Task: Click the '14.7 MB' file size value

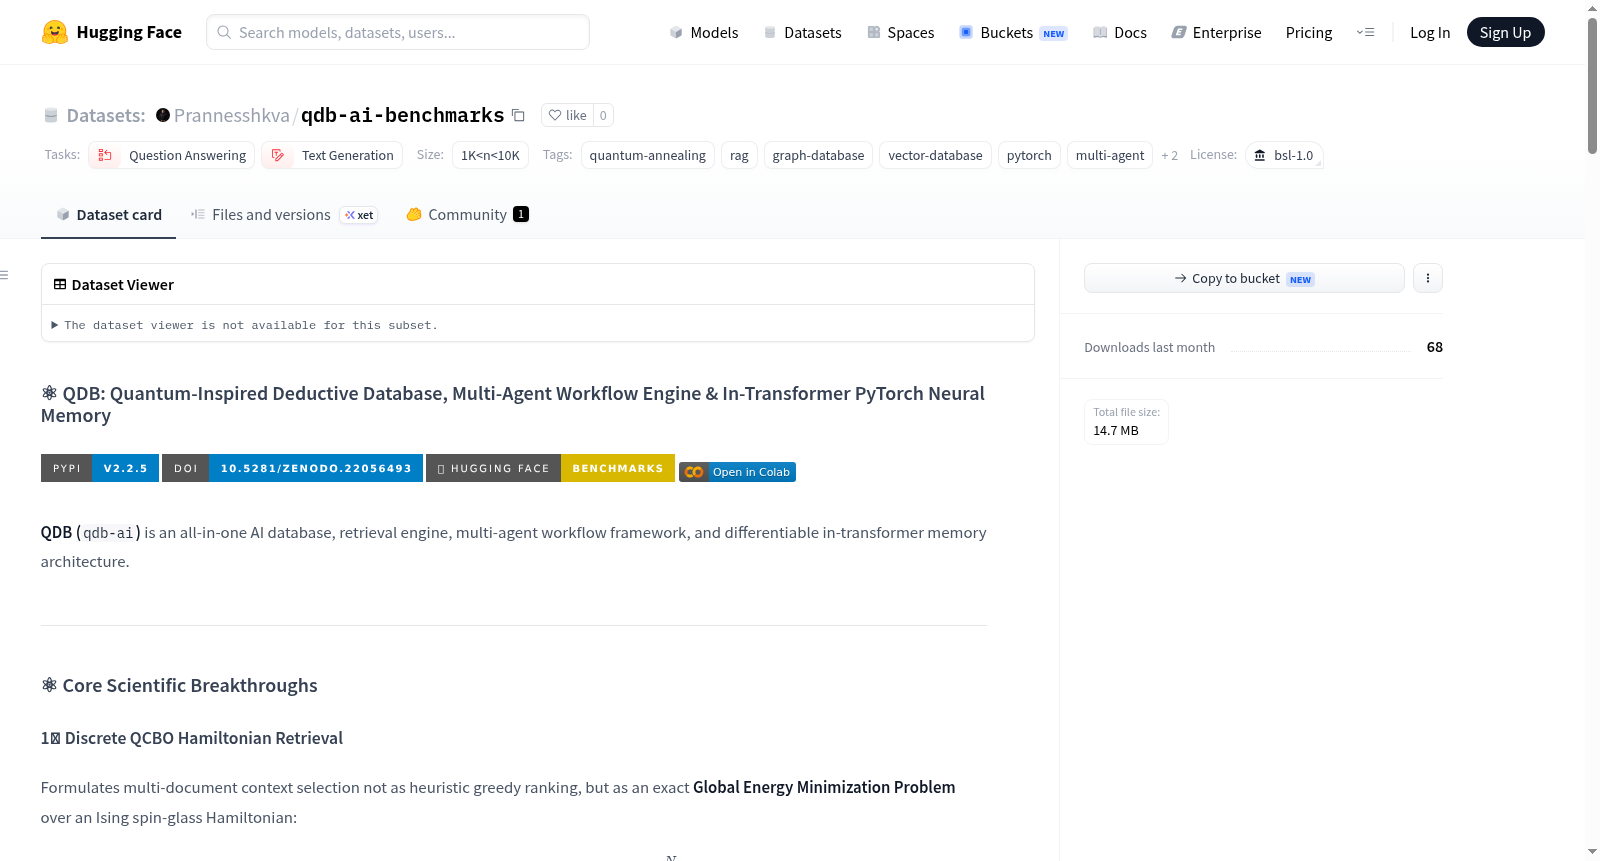Action: (x=1116, y=431)
